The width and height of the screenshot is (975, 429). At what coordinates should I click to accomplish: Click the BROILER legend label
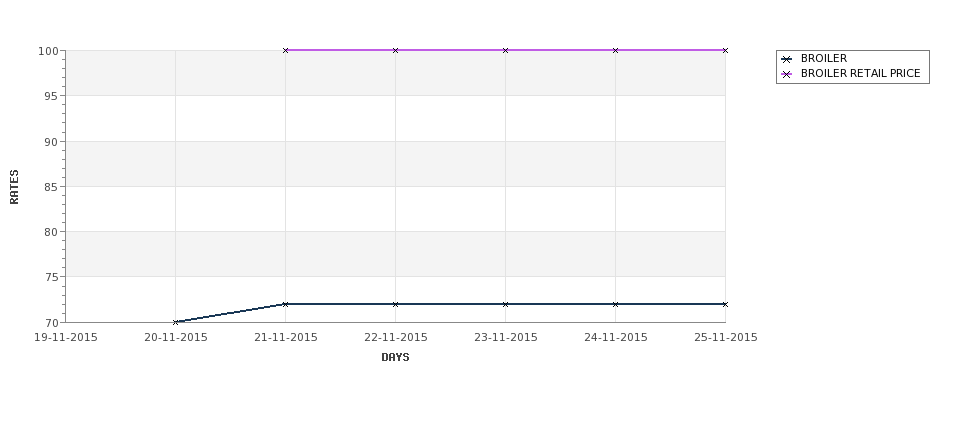click(824, 58)
